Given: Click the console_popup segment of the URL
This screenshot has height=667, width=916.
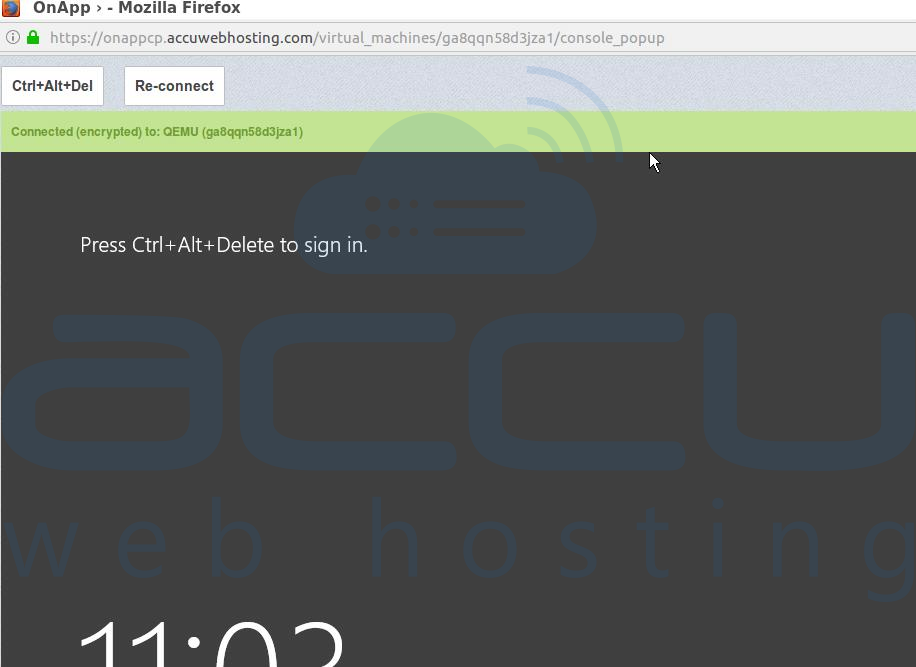Looking at the screenshot, I should pos(612,38).
